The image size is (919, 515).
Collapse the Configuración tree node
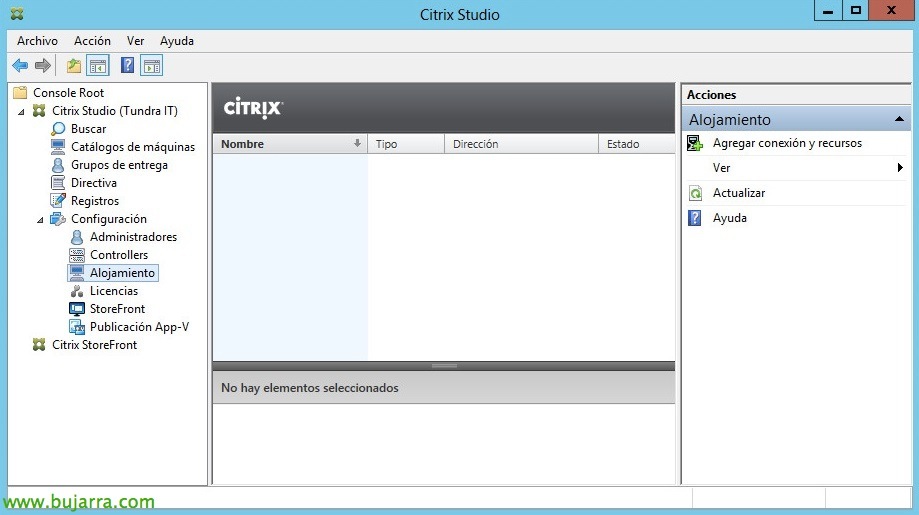(40, 220)
